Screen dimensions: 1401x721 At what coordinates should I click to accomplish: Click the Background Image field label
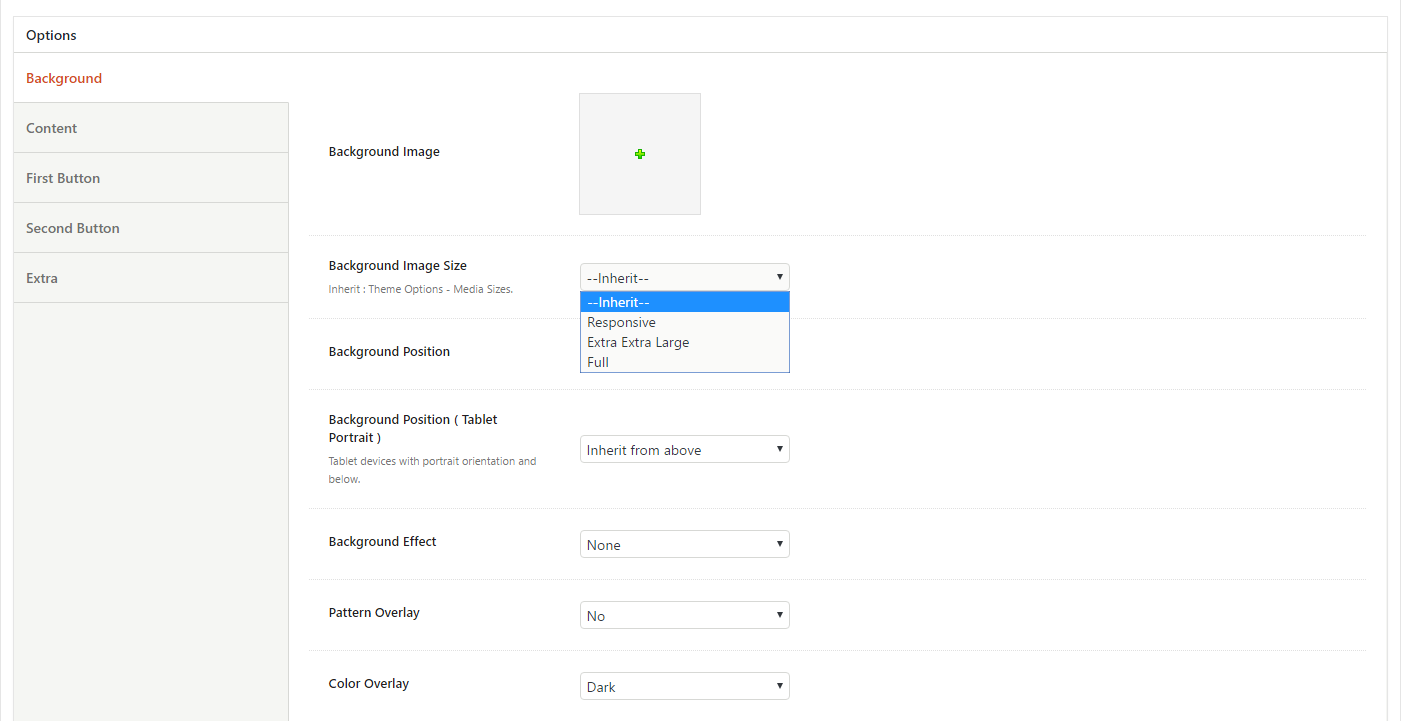point(384,152)
